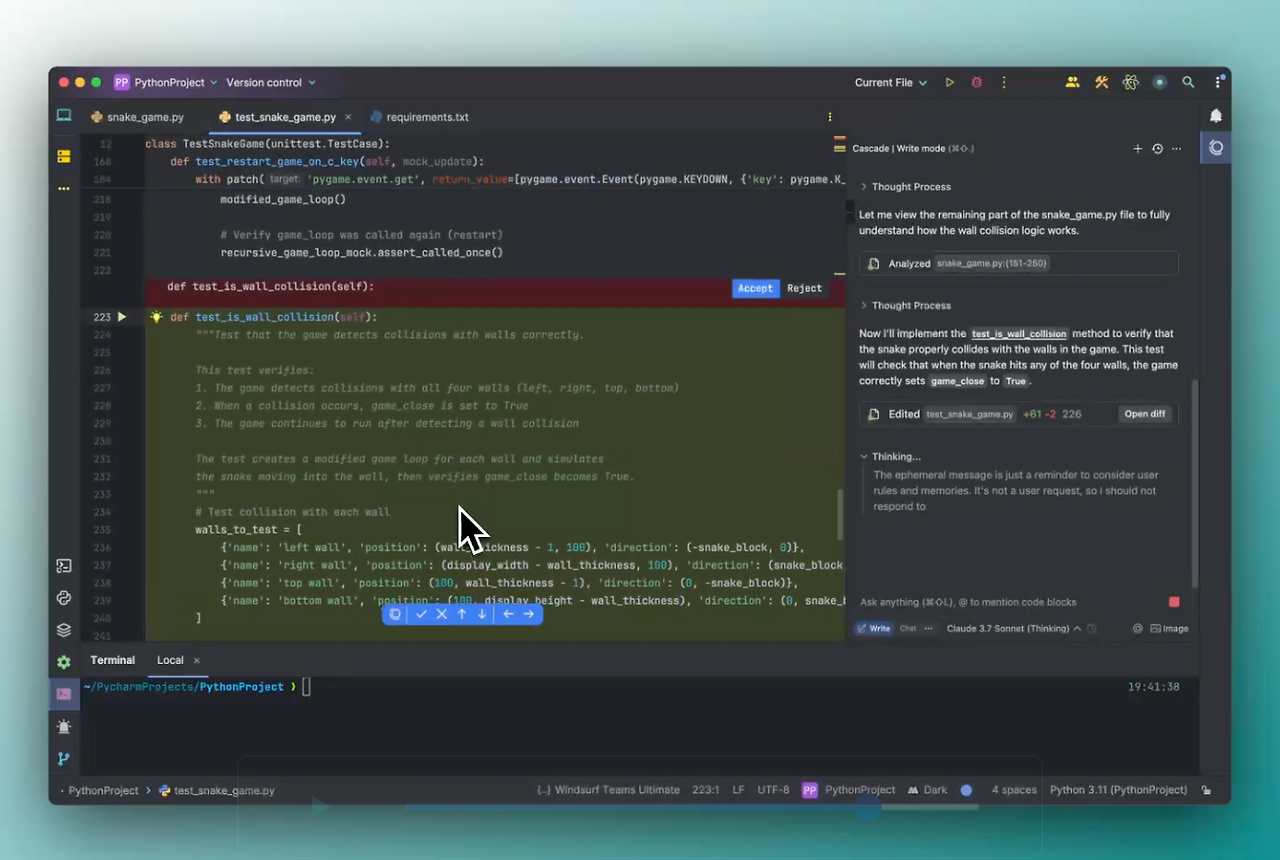Run test at line 223 gutter arrow

point(122,317)
